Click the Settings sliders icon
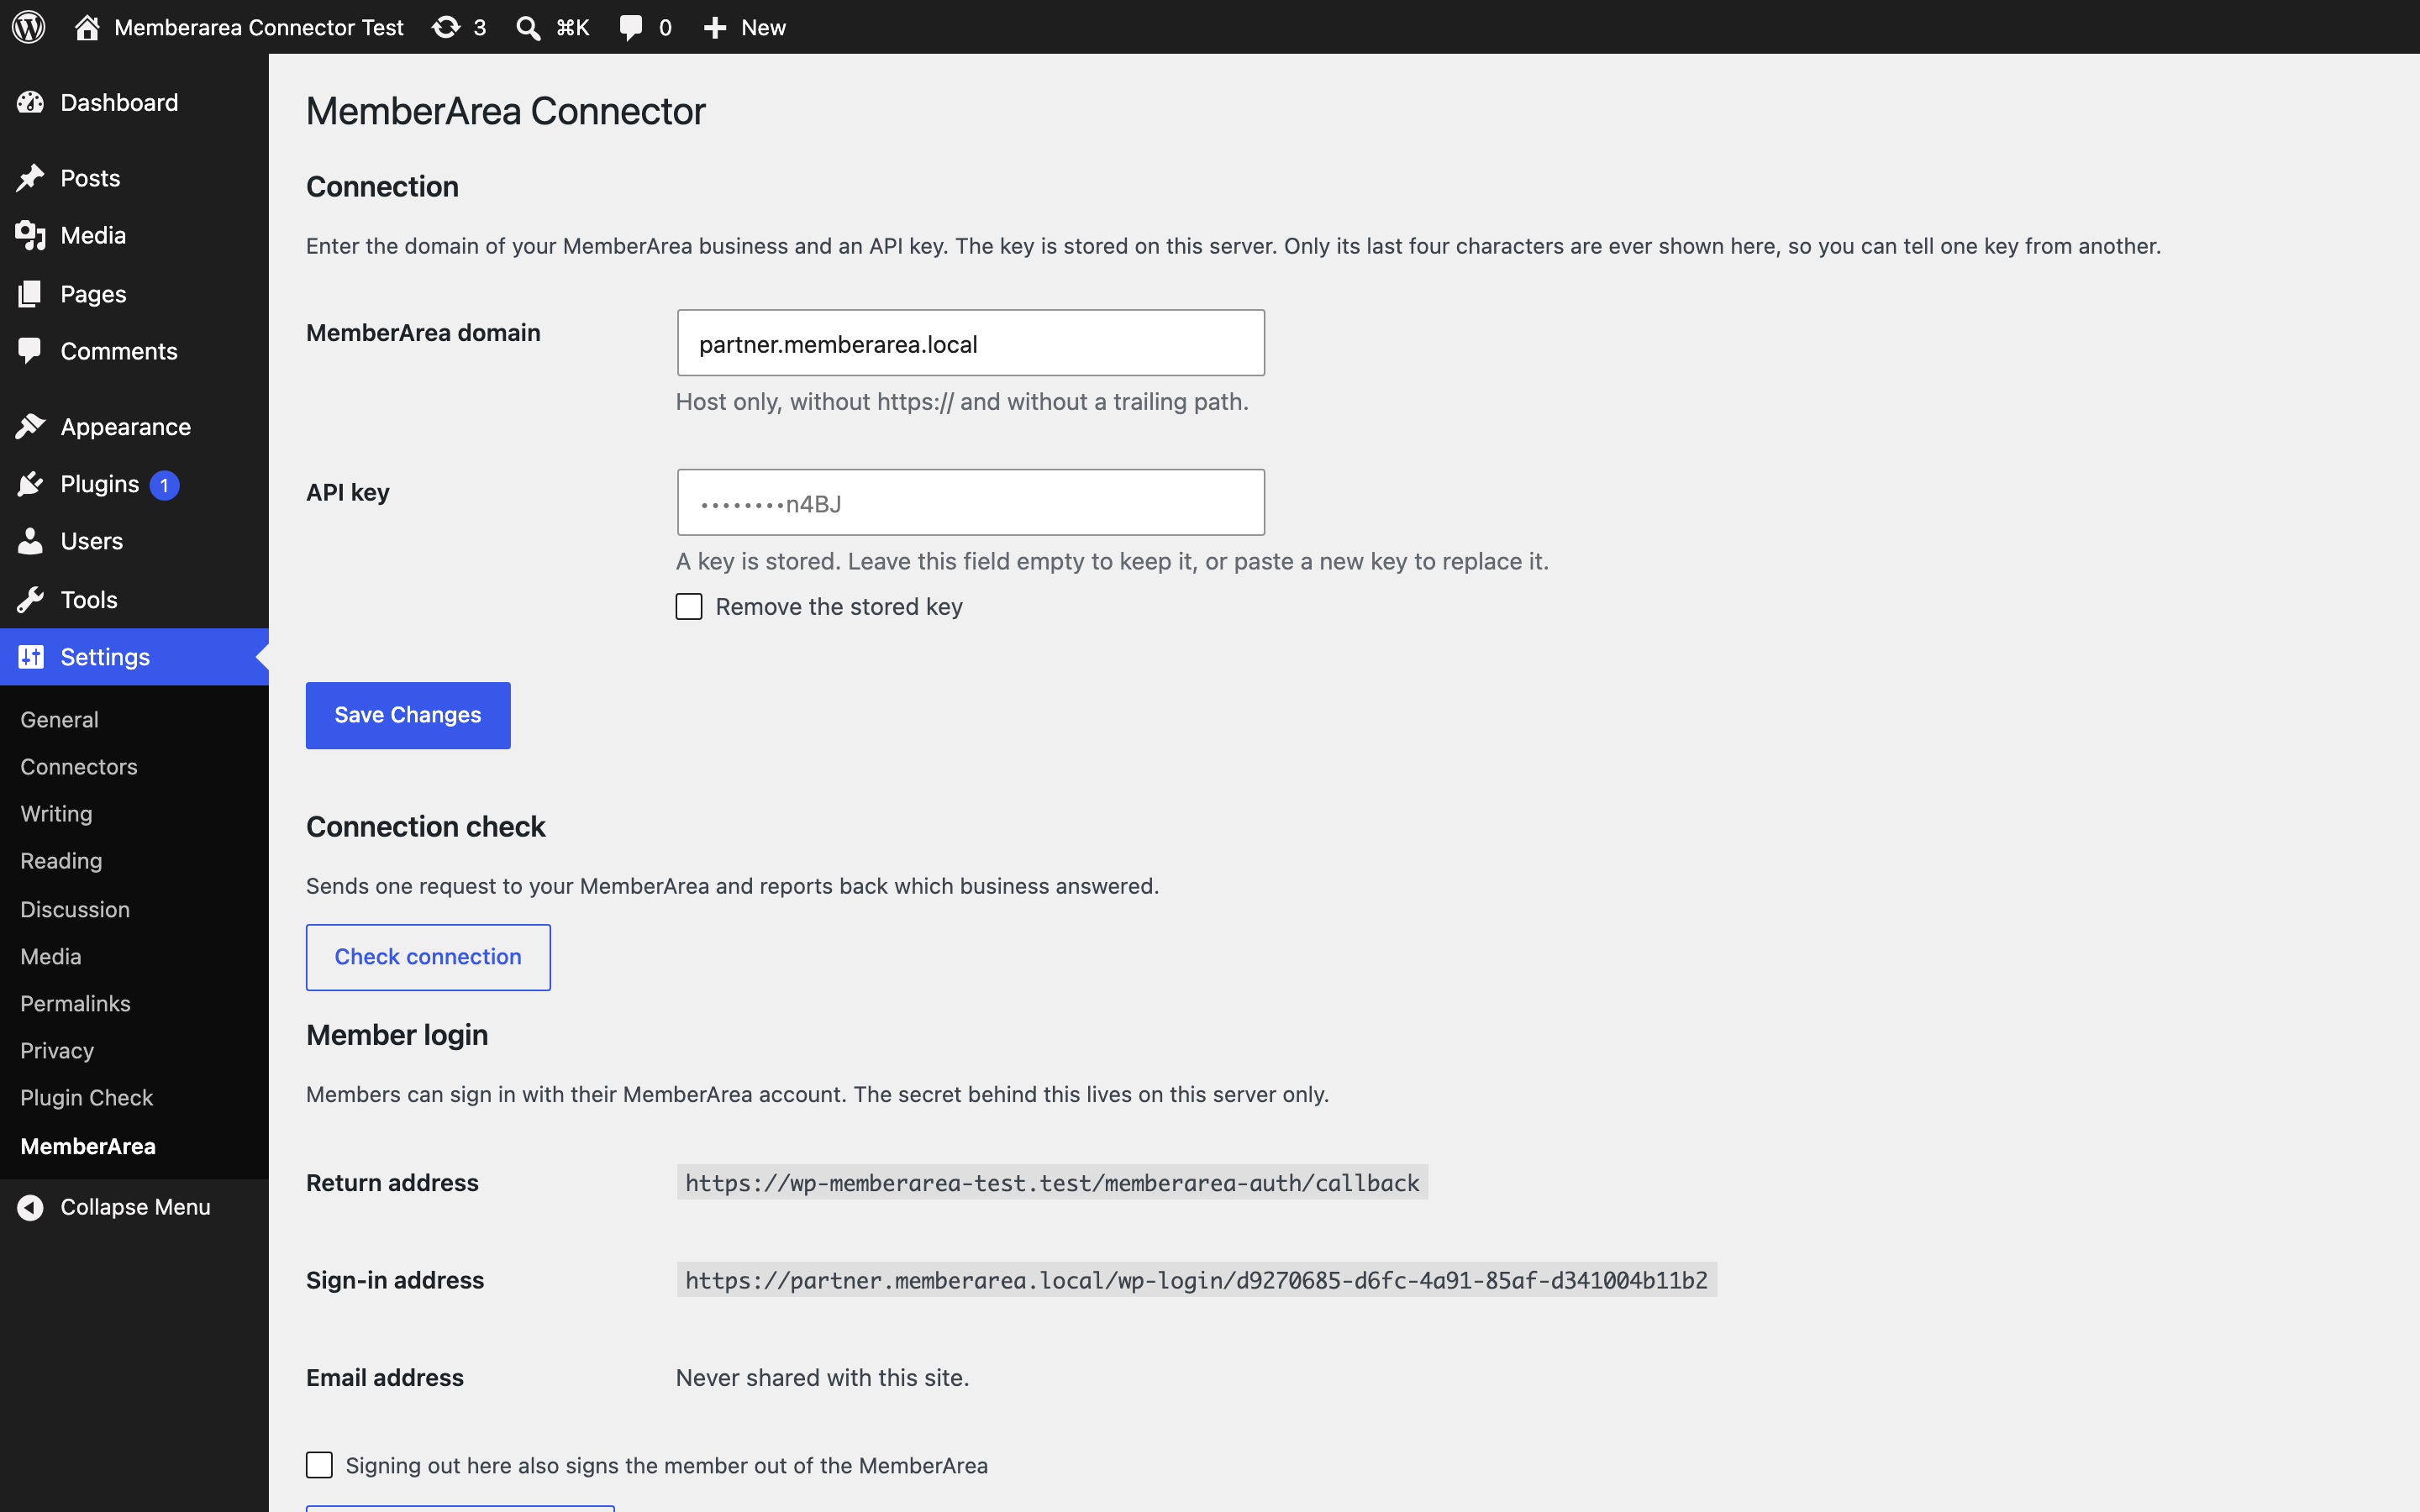This screenshot has height=1512, width=2420. pyautogui.click(x=31, y=657)
